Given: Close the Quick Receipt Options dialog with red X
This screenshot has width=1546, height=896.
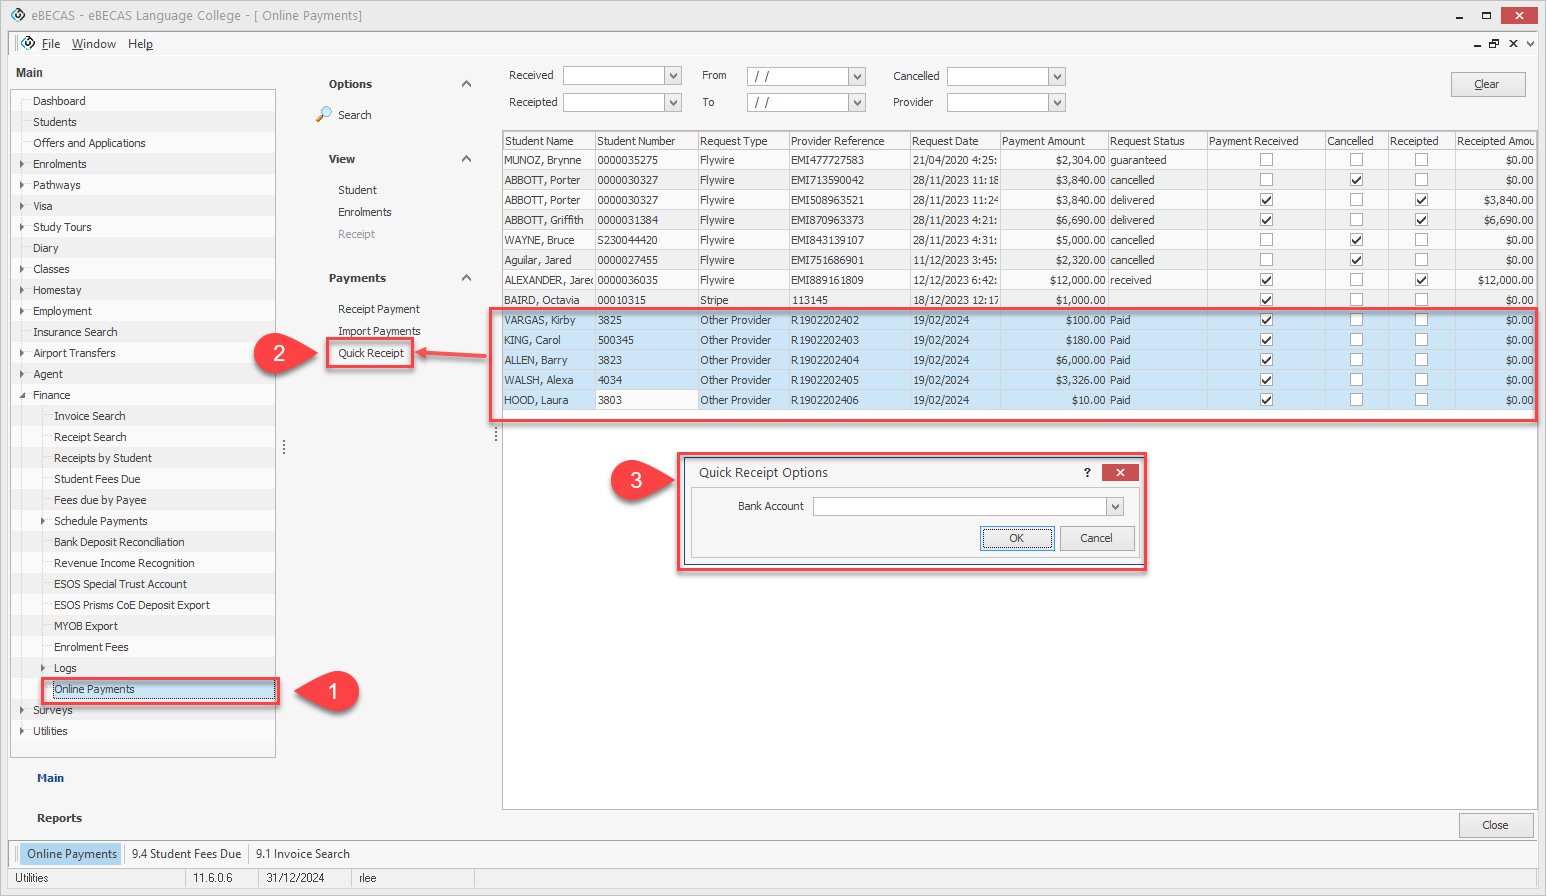Looking at the screenshot, I should [1120, 473].
